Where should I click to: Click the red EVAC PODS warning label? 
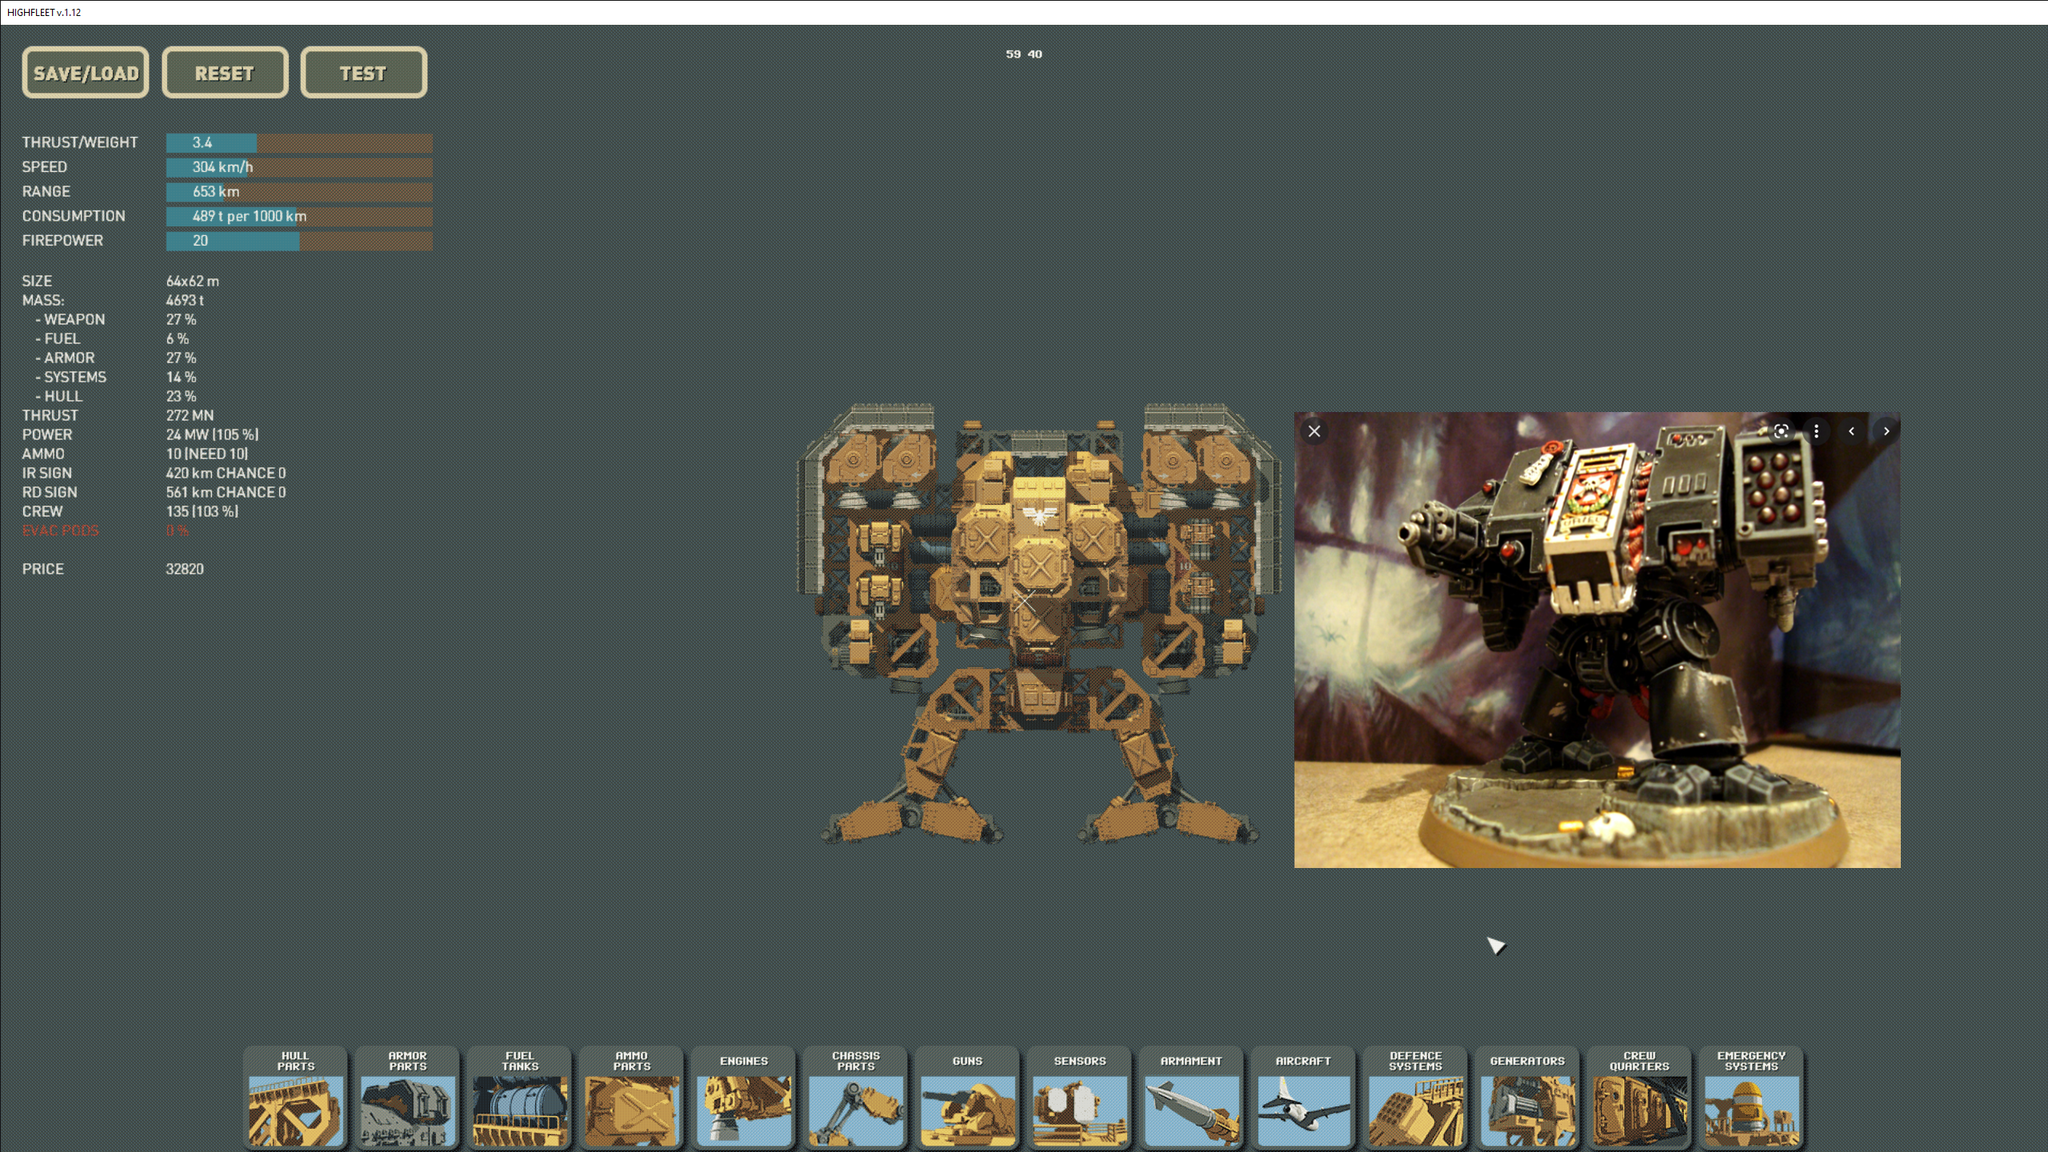(61, 531)
